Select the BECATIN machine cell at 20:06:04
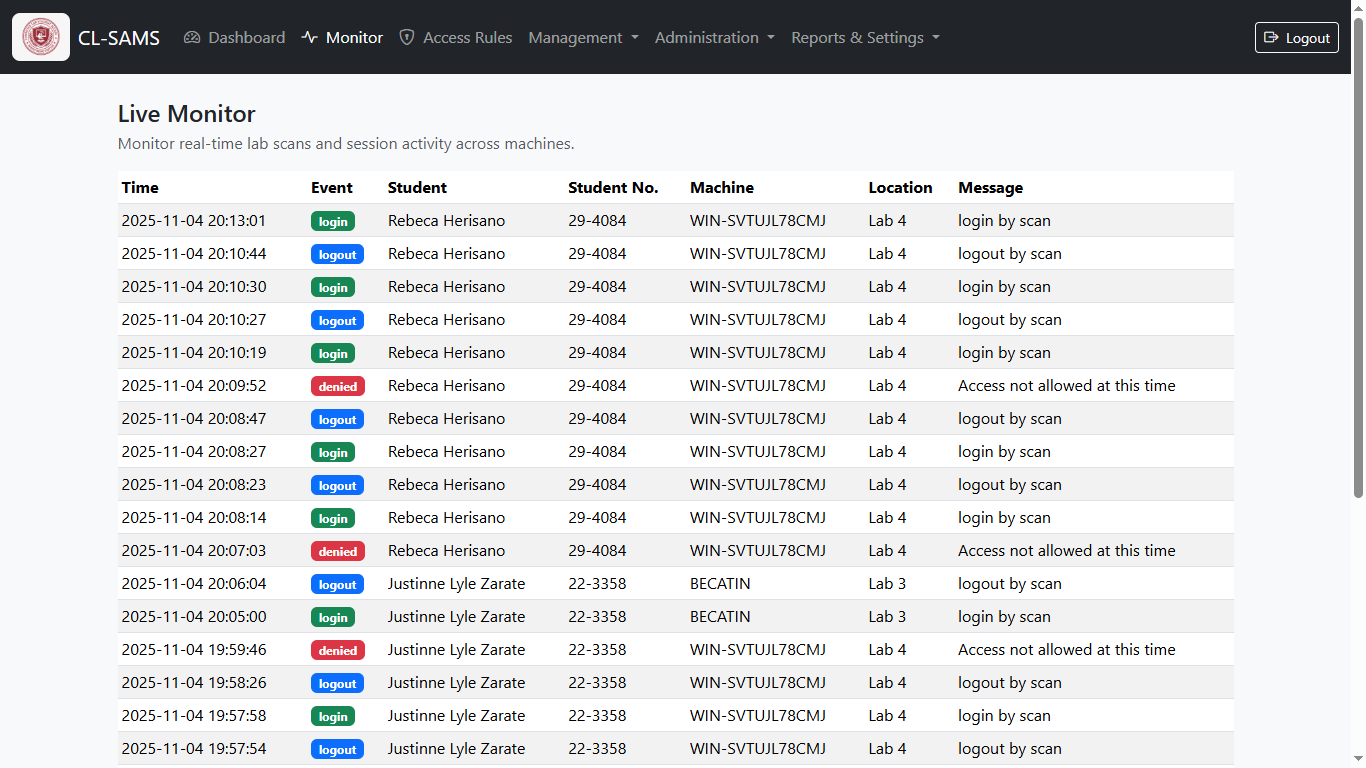1366x768 pixels. pyautogui.click(x=720, y=584)
